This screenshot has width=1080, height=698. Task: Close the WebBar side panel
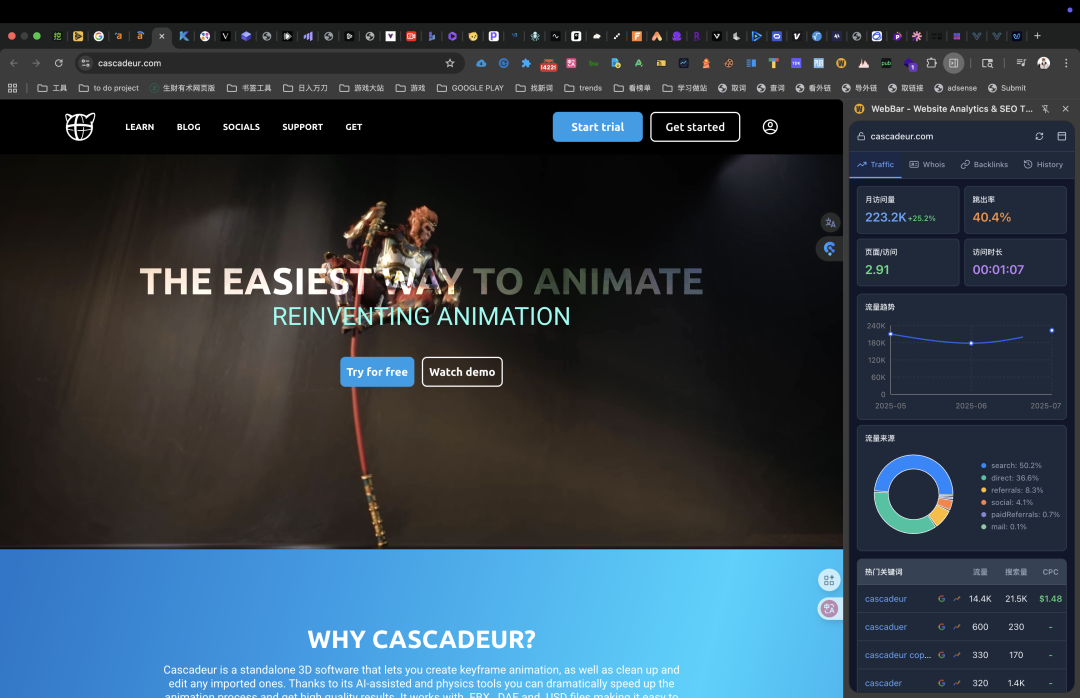coord(1066,109)
